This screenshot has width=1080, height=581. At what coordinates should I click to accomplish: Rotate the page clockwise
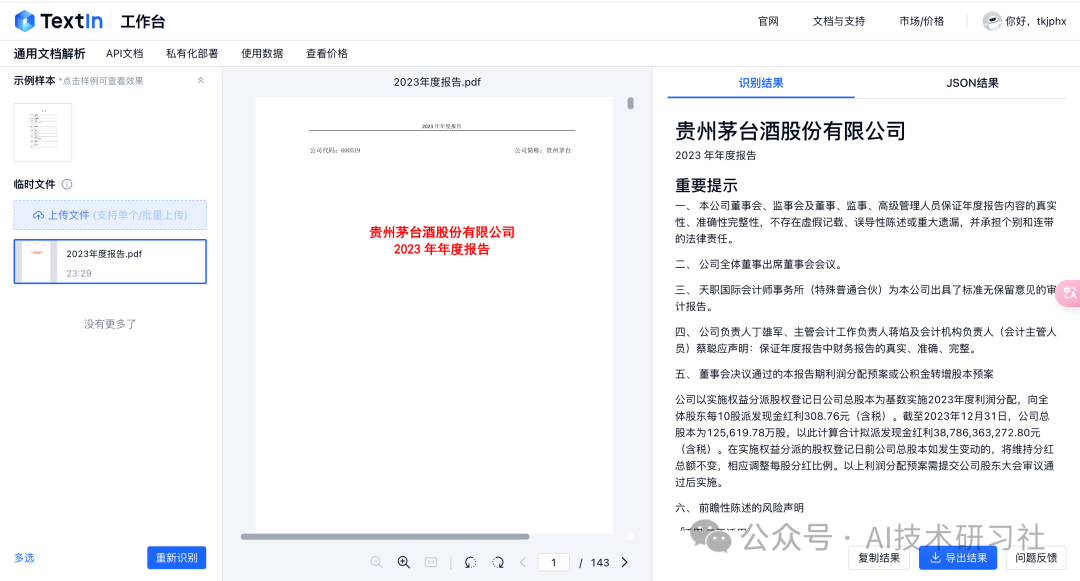497,562
